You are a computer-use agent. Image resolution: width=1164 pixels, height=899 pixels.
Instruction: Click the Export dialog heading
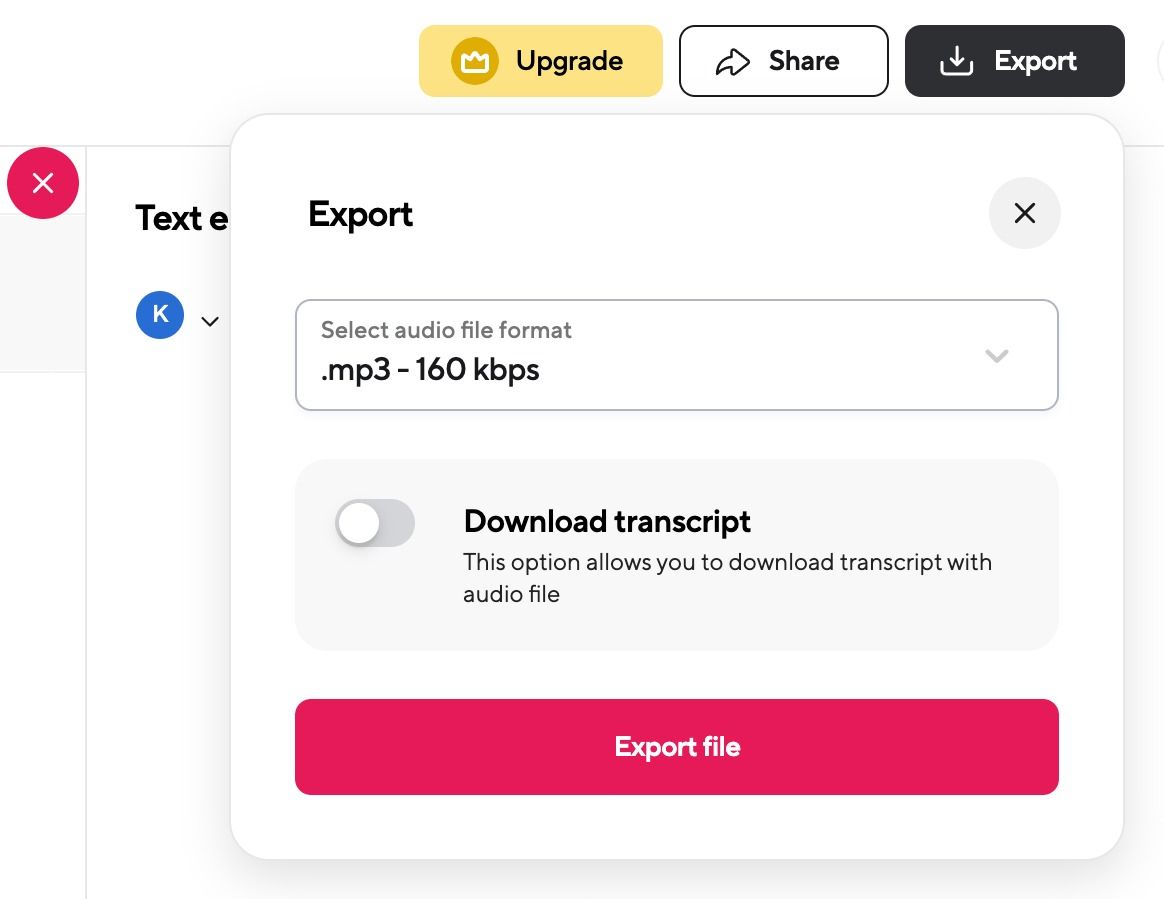(360, 214)
